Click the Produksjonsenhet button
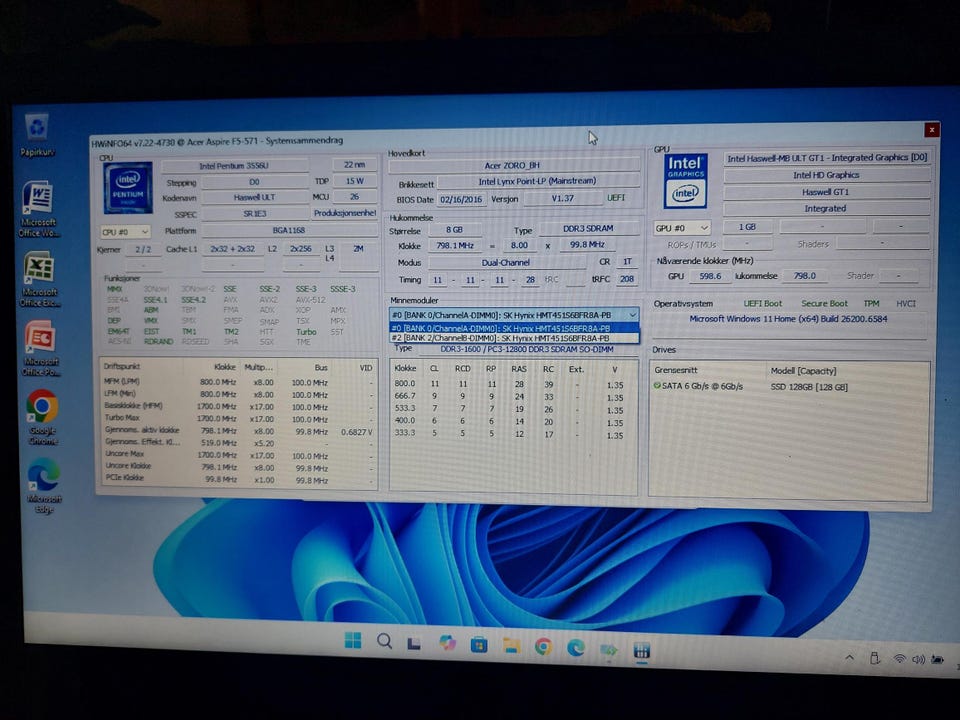 [345, 213]
